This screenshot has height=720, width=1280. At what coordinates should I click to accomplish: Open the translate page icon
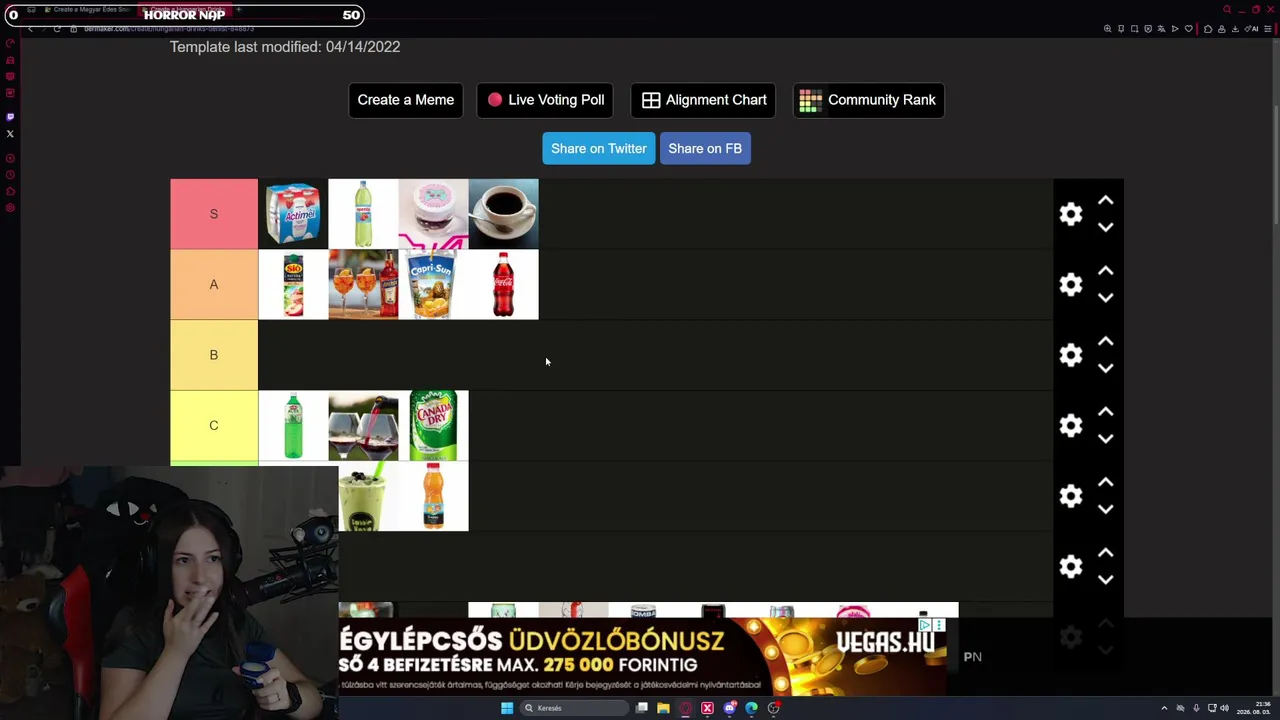(x=1161, y=29)
